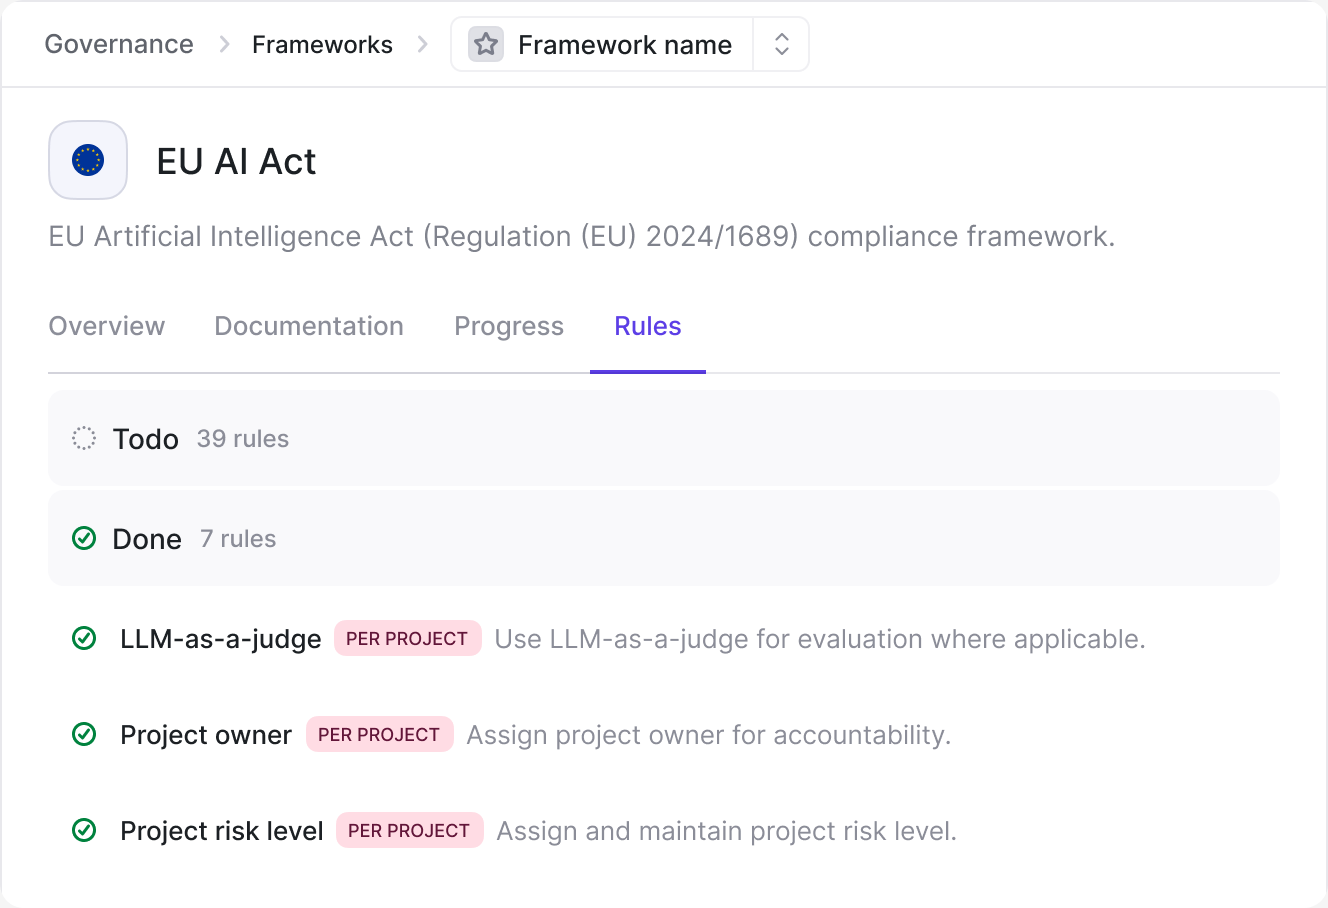Click the PER PROJECT badge on Project risk level
This screenshot has width=1328, height=908.
[x=409, y=830]
